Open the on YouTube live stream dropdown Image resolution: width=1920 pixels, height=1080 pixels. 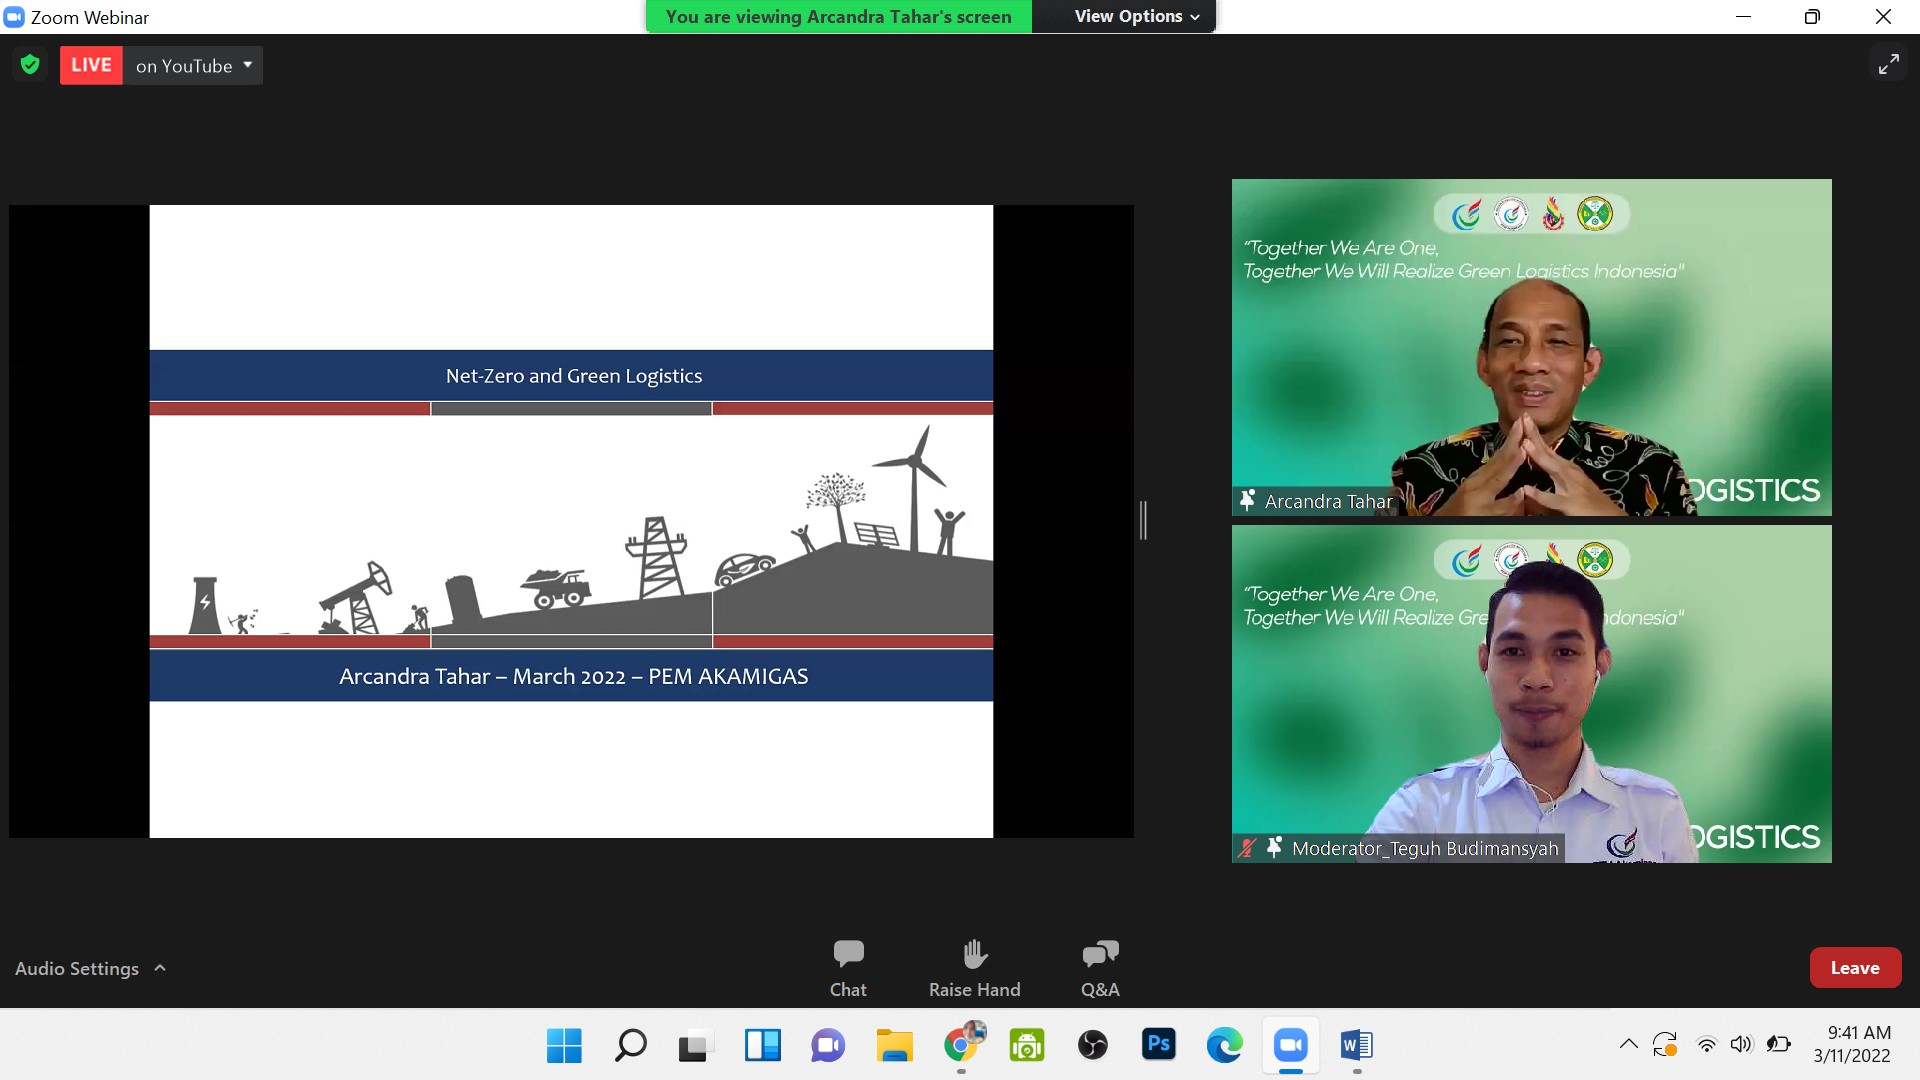(x=193, y=65)
